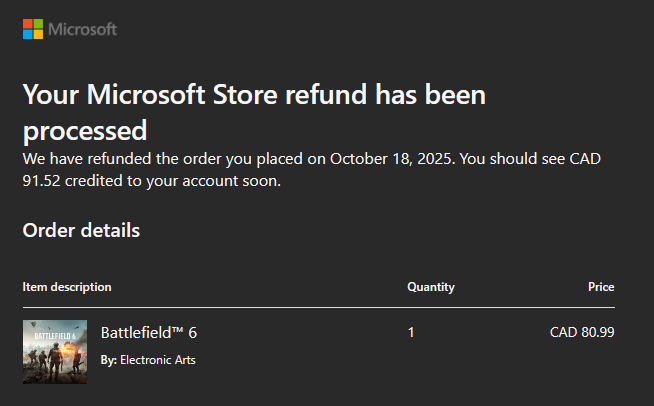Click the Price column header
Image resolution: width=654 pixels, height=406 pixels.
pyautogui.click(x=601, y=287)
